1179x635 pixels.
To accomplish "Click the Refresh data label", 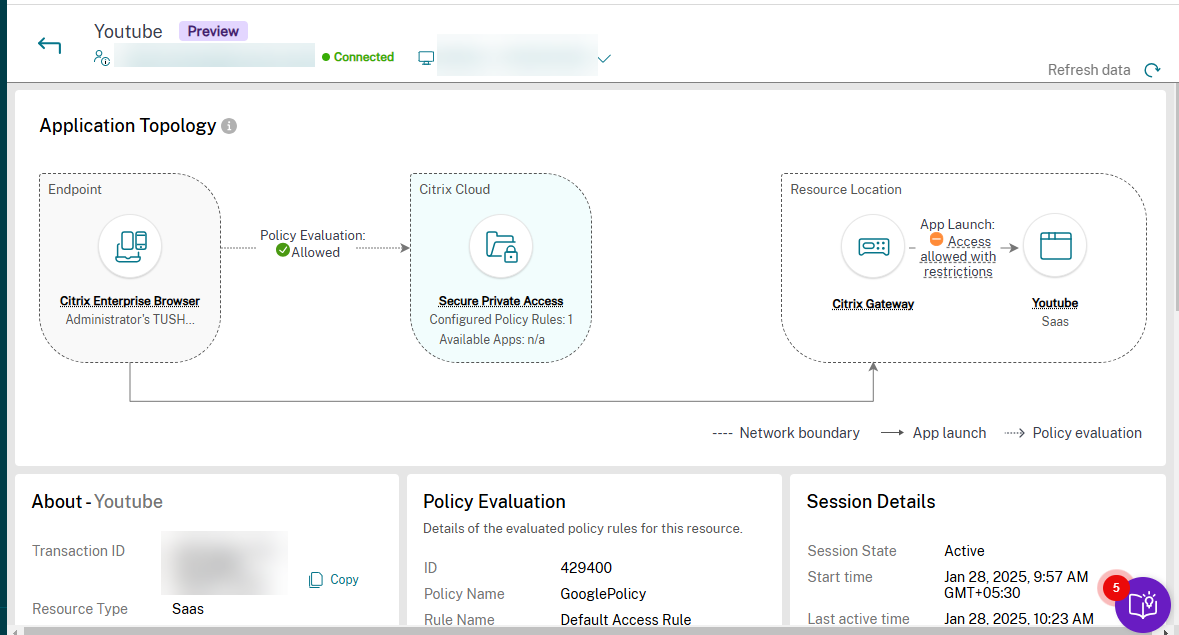I will coord(1089,70).
